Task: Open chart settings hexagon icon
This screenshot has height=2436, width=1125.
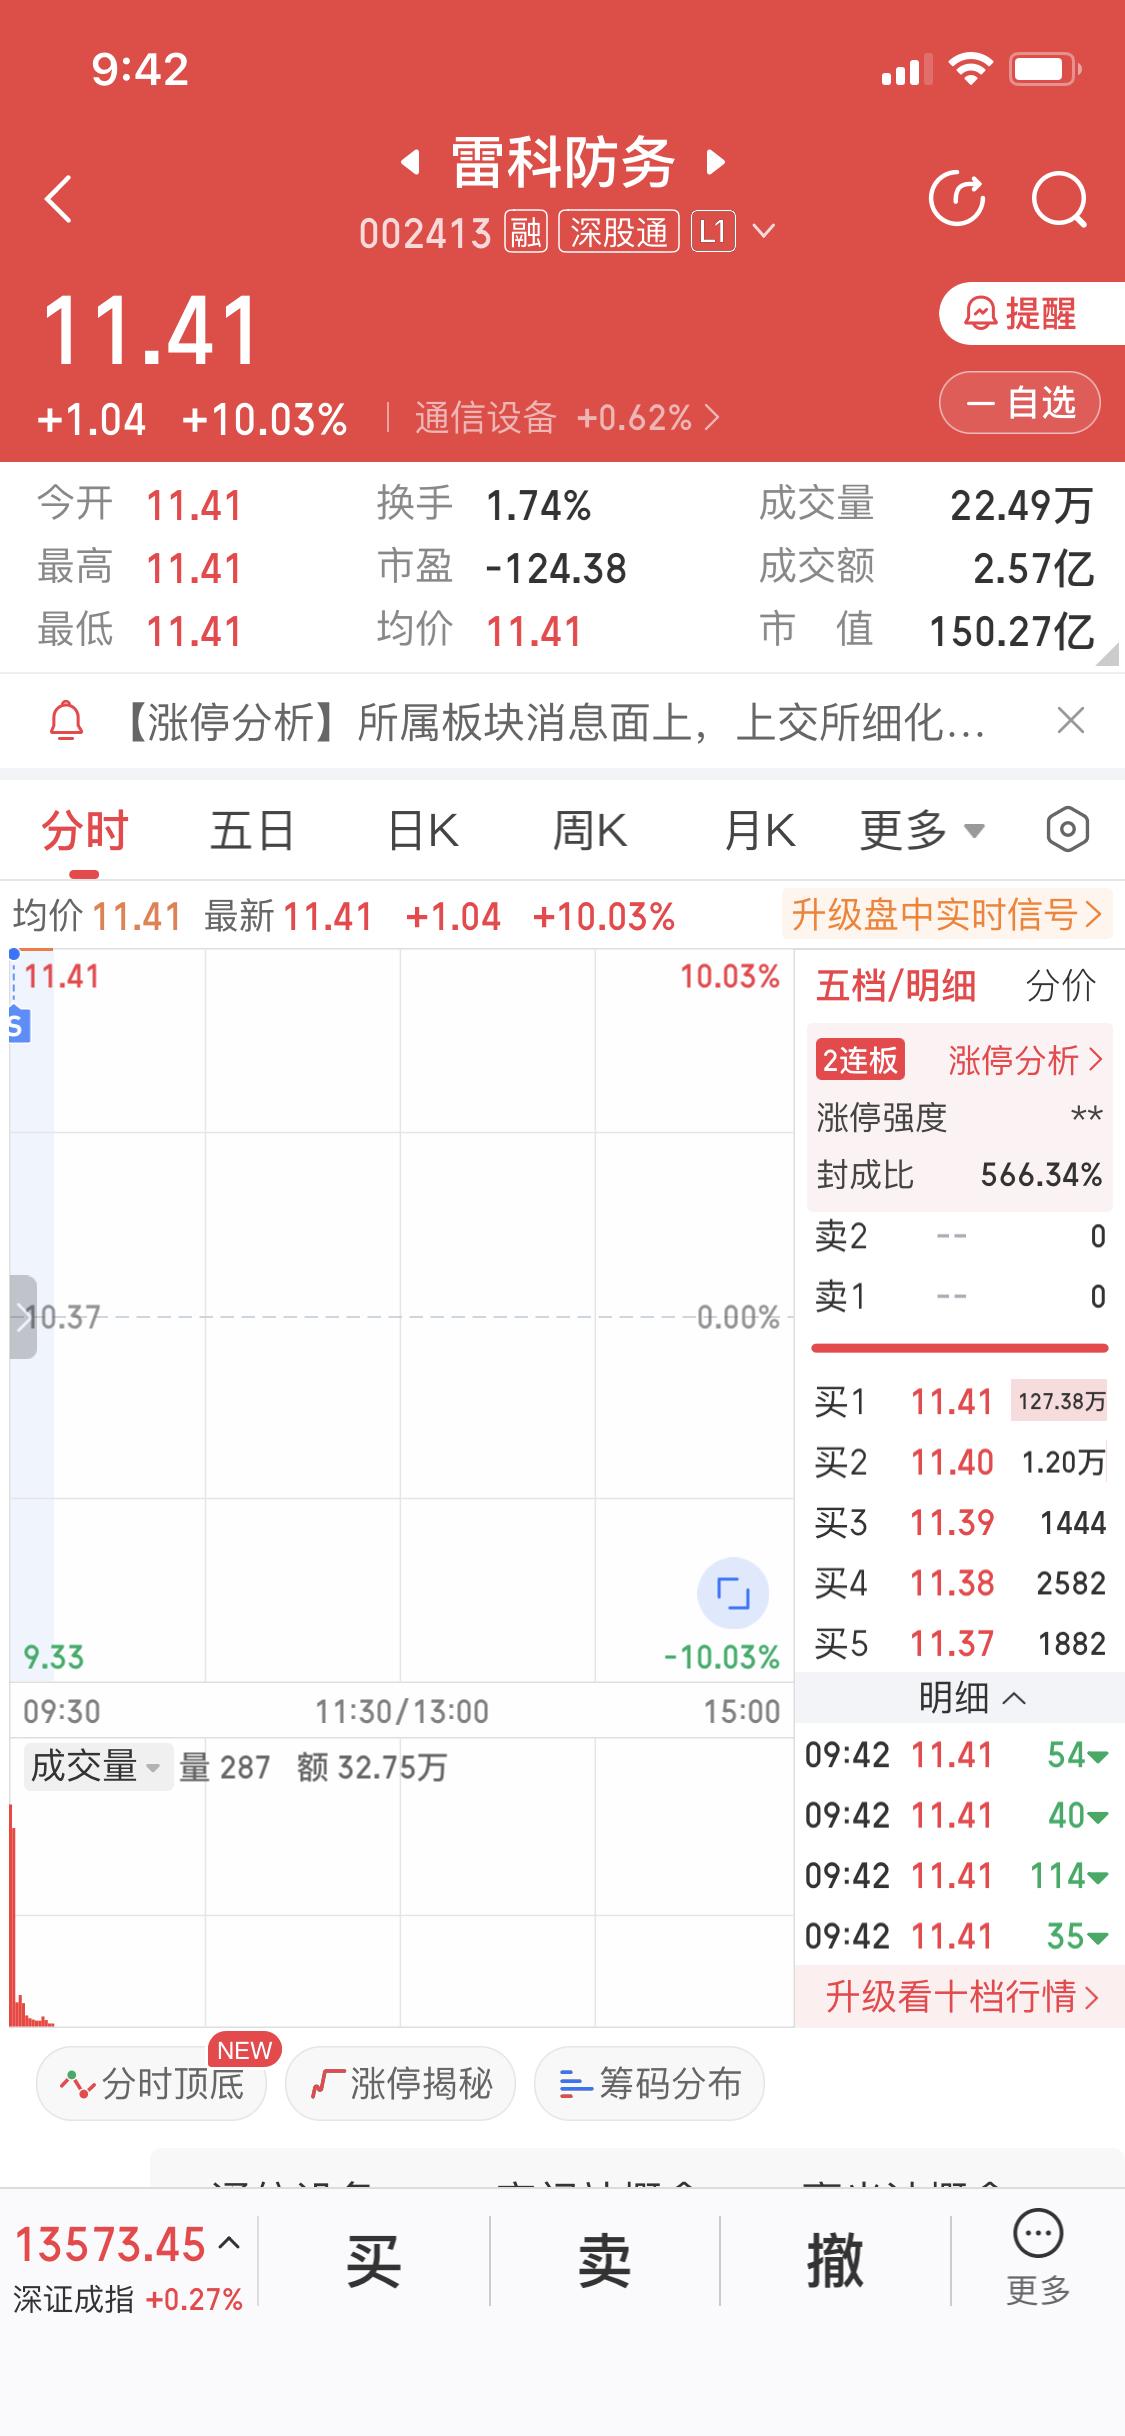Action: (x=1067, y=830)
